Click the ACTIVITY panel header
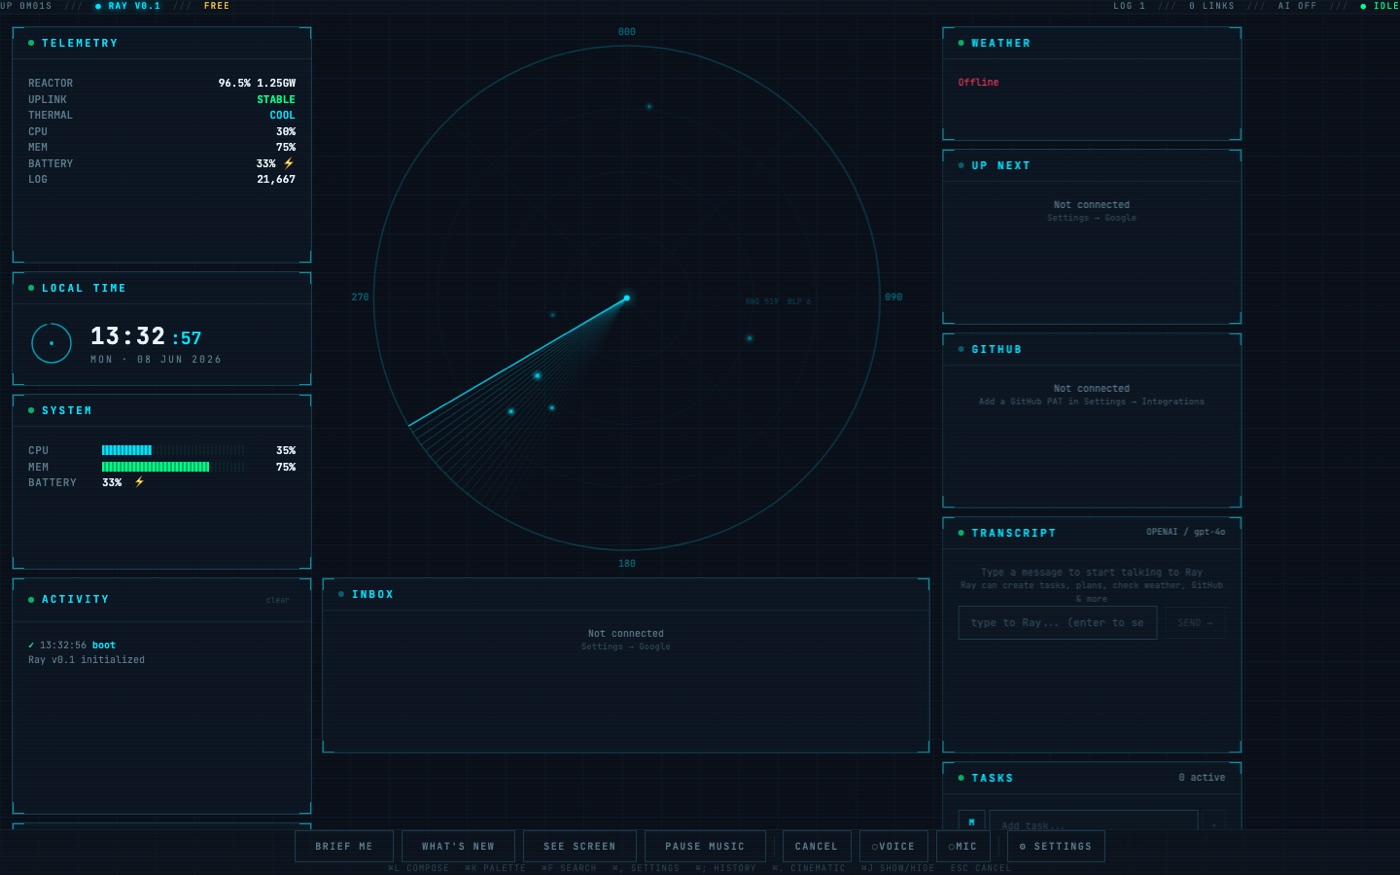1400x875 pixels. pos(162,600)
